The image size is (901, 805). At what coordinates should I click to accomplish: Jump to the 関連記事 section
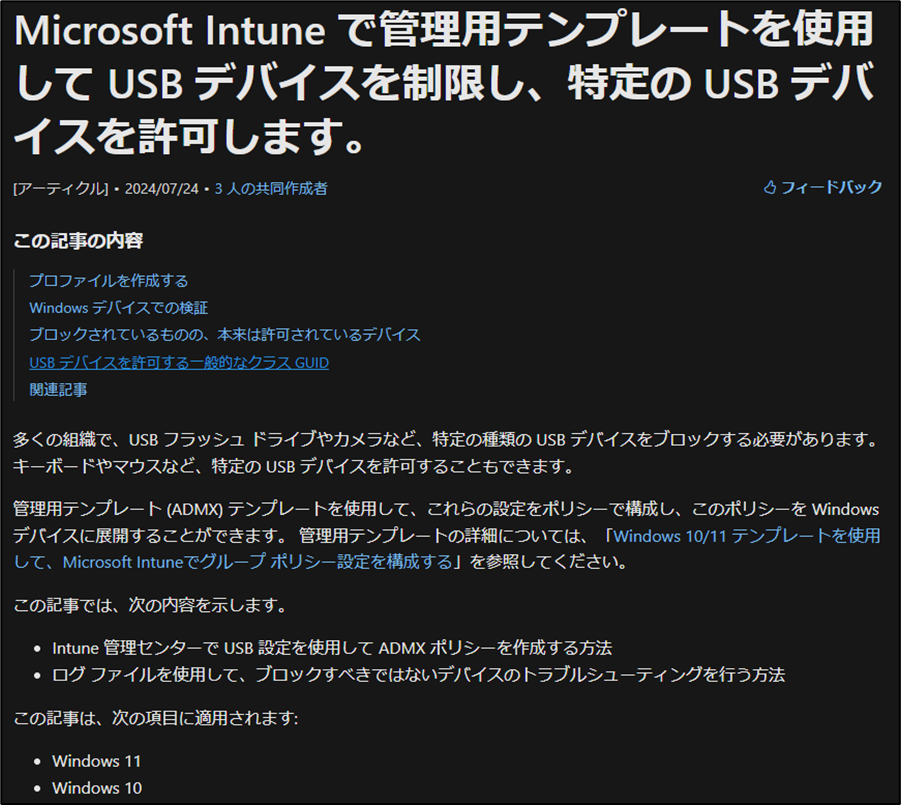[59, 389]
